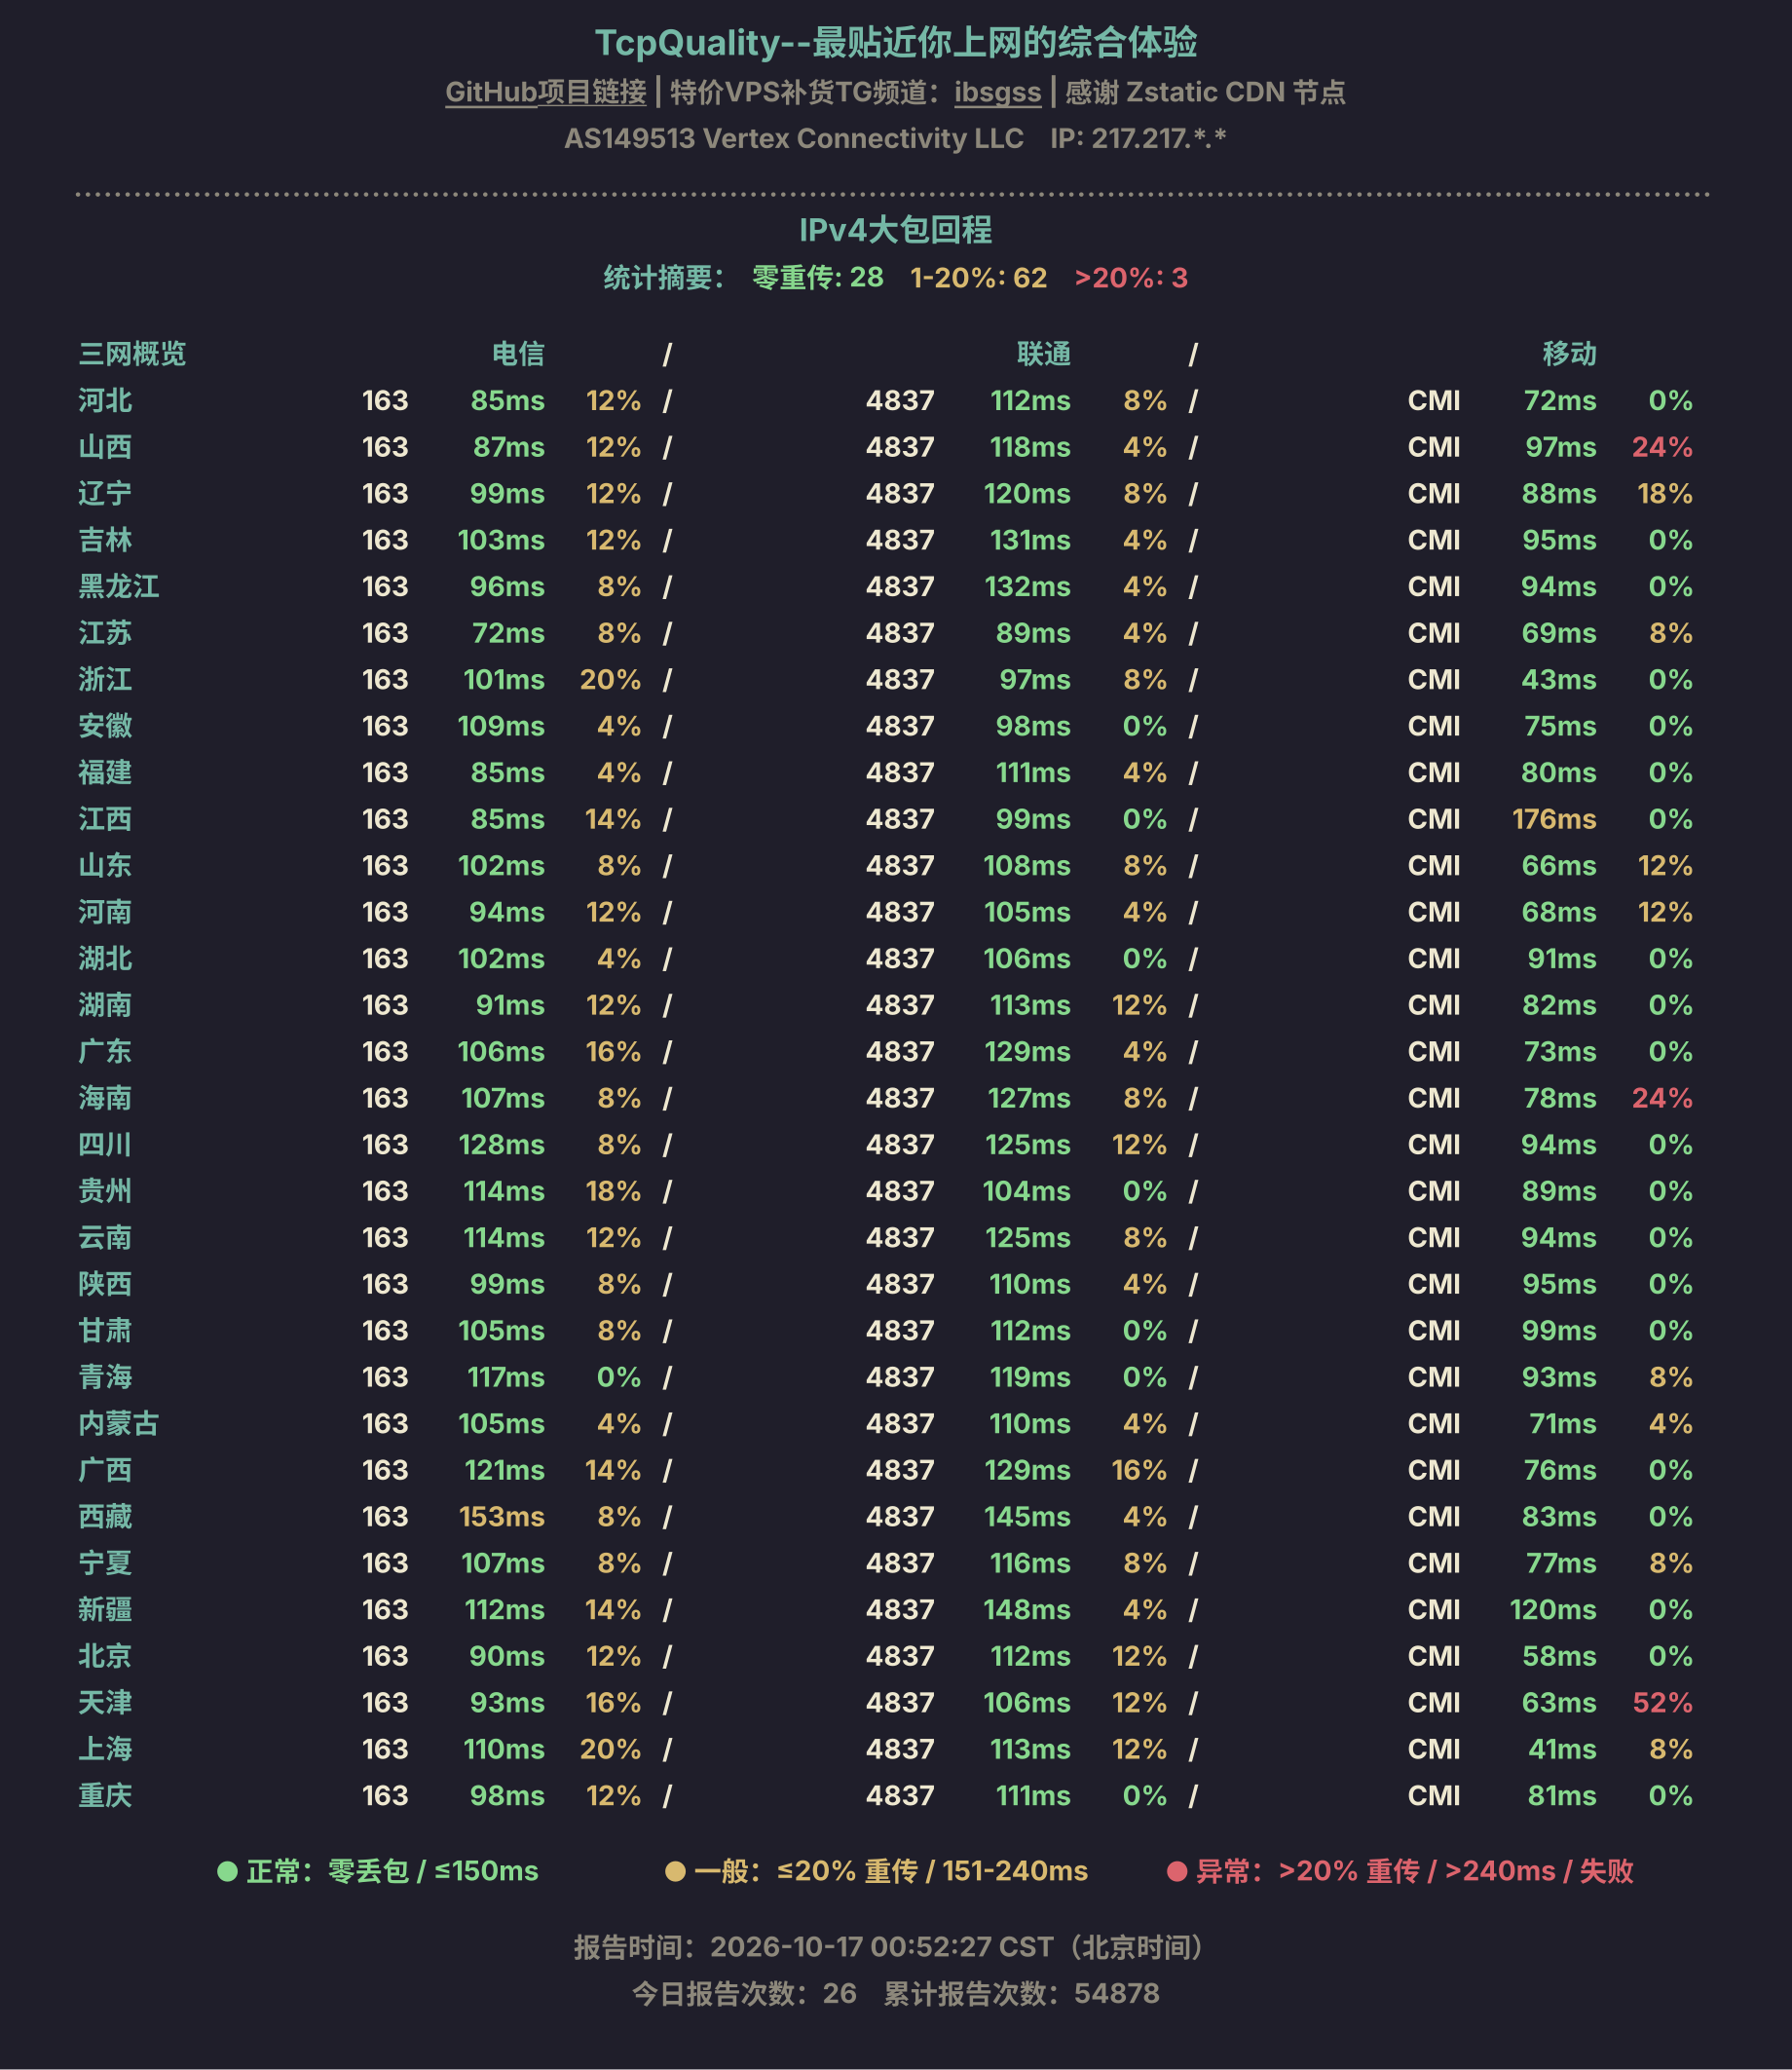
Task: Open the GitHub项目链接 link
Action: pyautogui.click(x=545, y=92)
